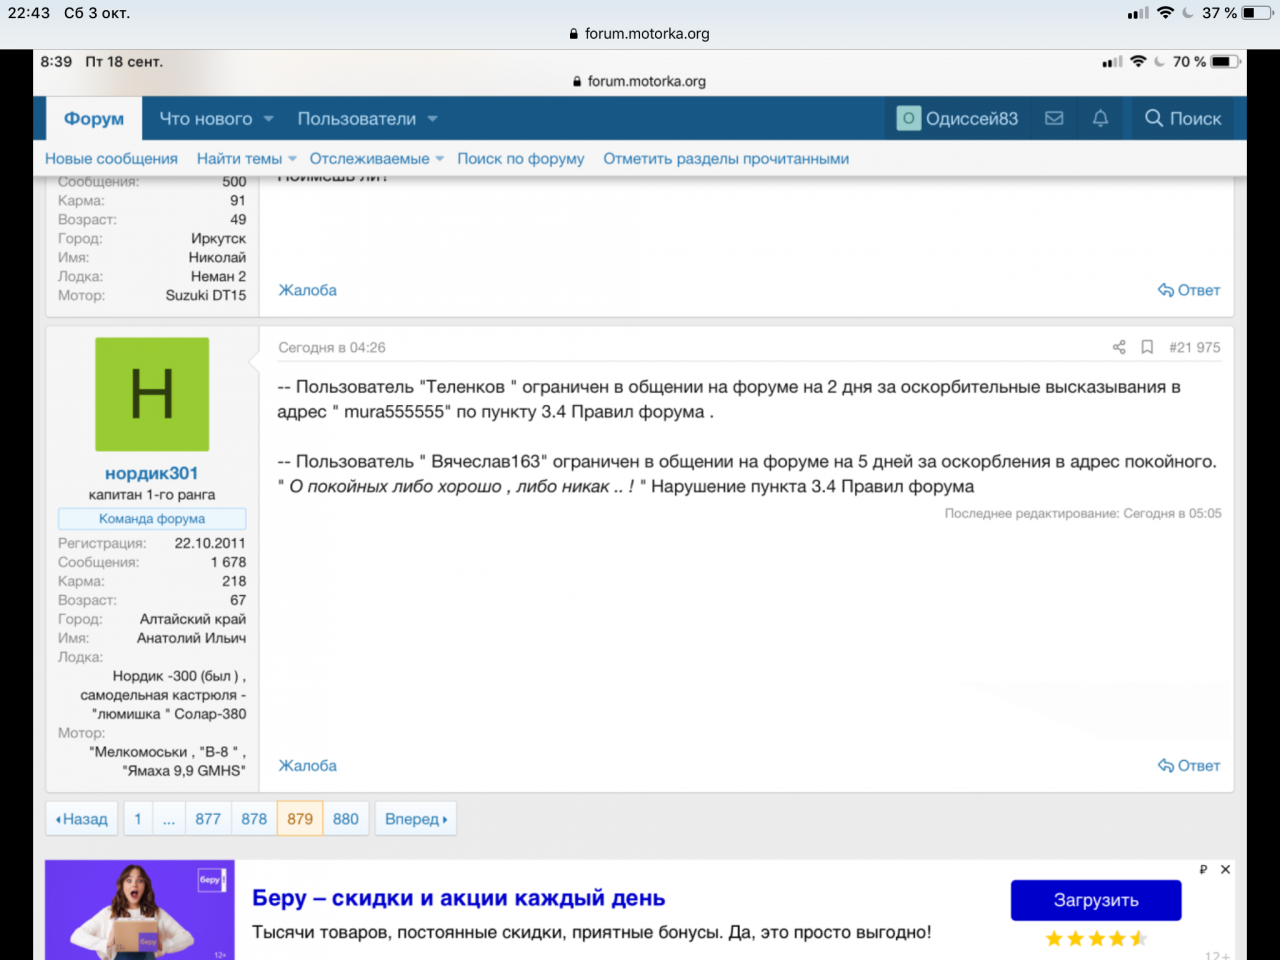Close the Беру advertisement banner
The image size is (1280, 960).
(x=1225, y=870)
